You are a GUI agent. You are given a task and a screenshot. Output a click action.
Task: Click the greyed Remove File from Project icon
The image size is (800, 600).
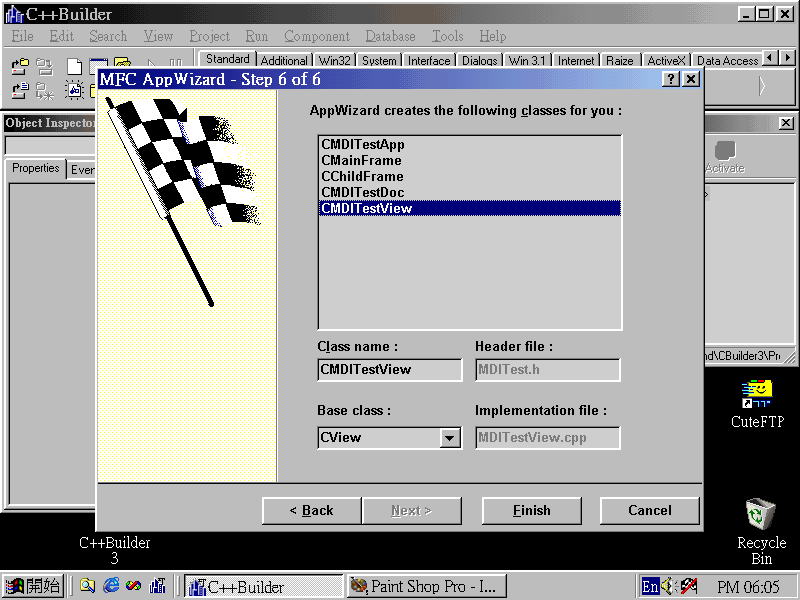pos(44,91)
